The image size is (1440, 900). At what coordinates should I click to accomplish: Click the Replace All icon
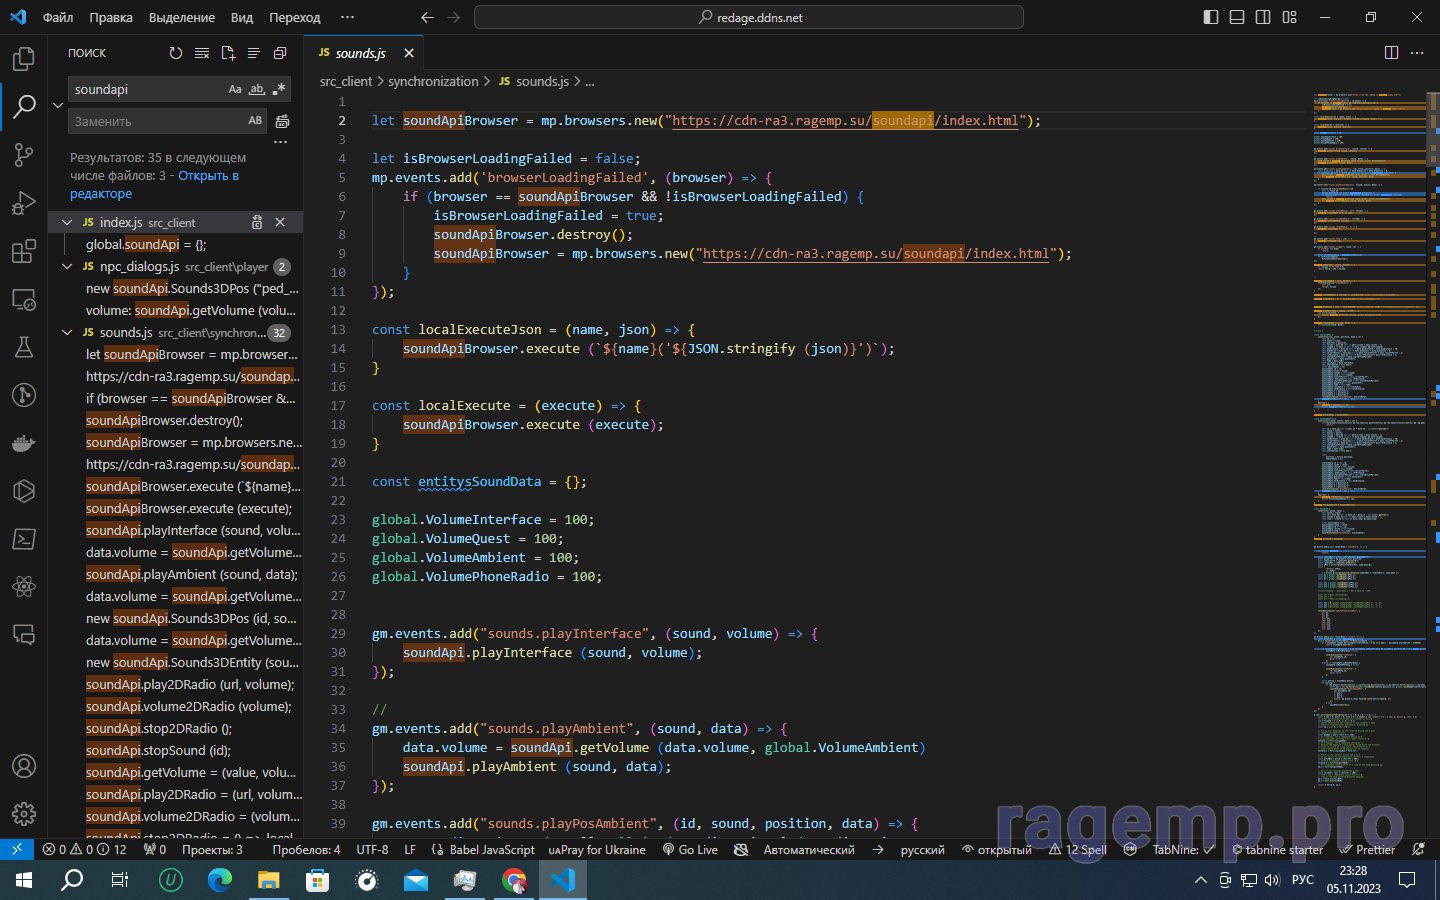click(x=283, y=122)
